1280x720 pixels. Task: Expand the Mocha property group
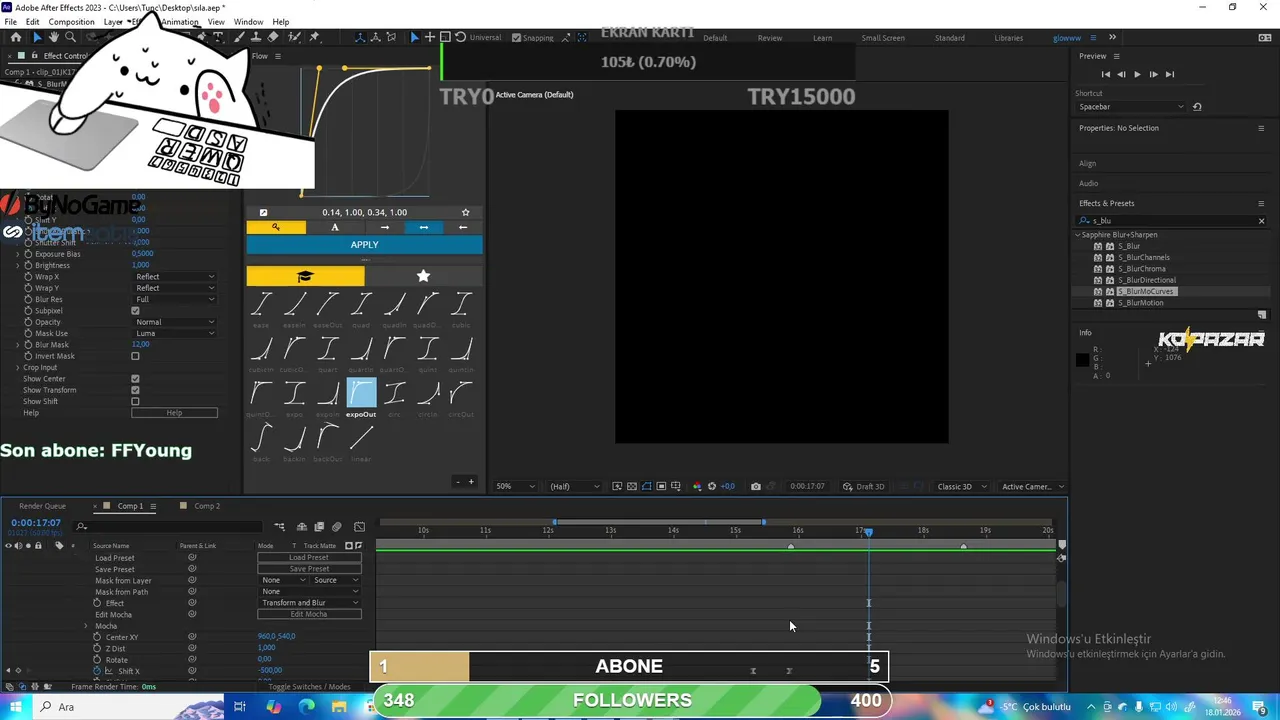(87, 626)
